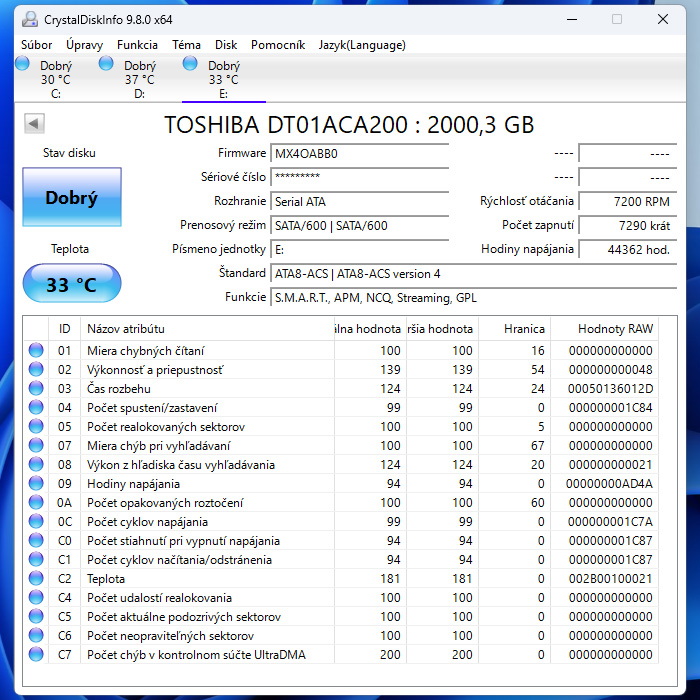
Task: Click status icon for Počet realokovaných sektorov
Action: [37, 426]
